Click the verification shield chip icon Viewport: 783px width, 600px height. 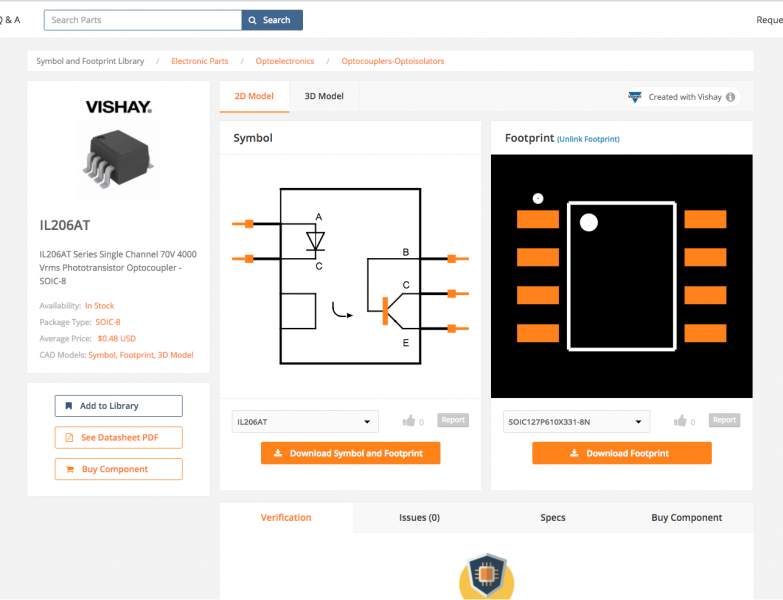tap(486, 576)
